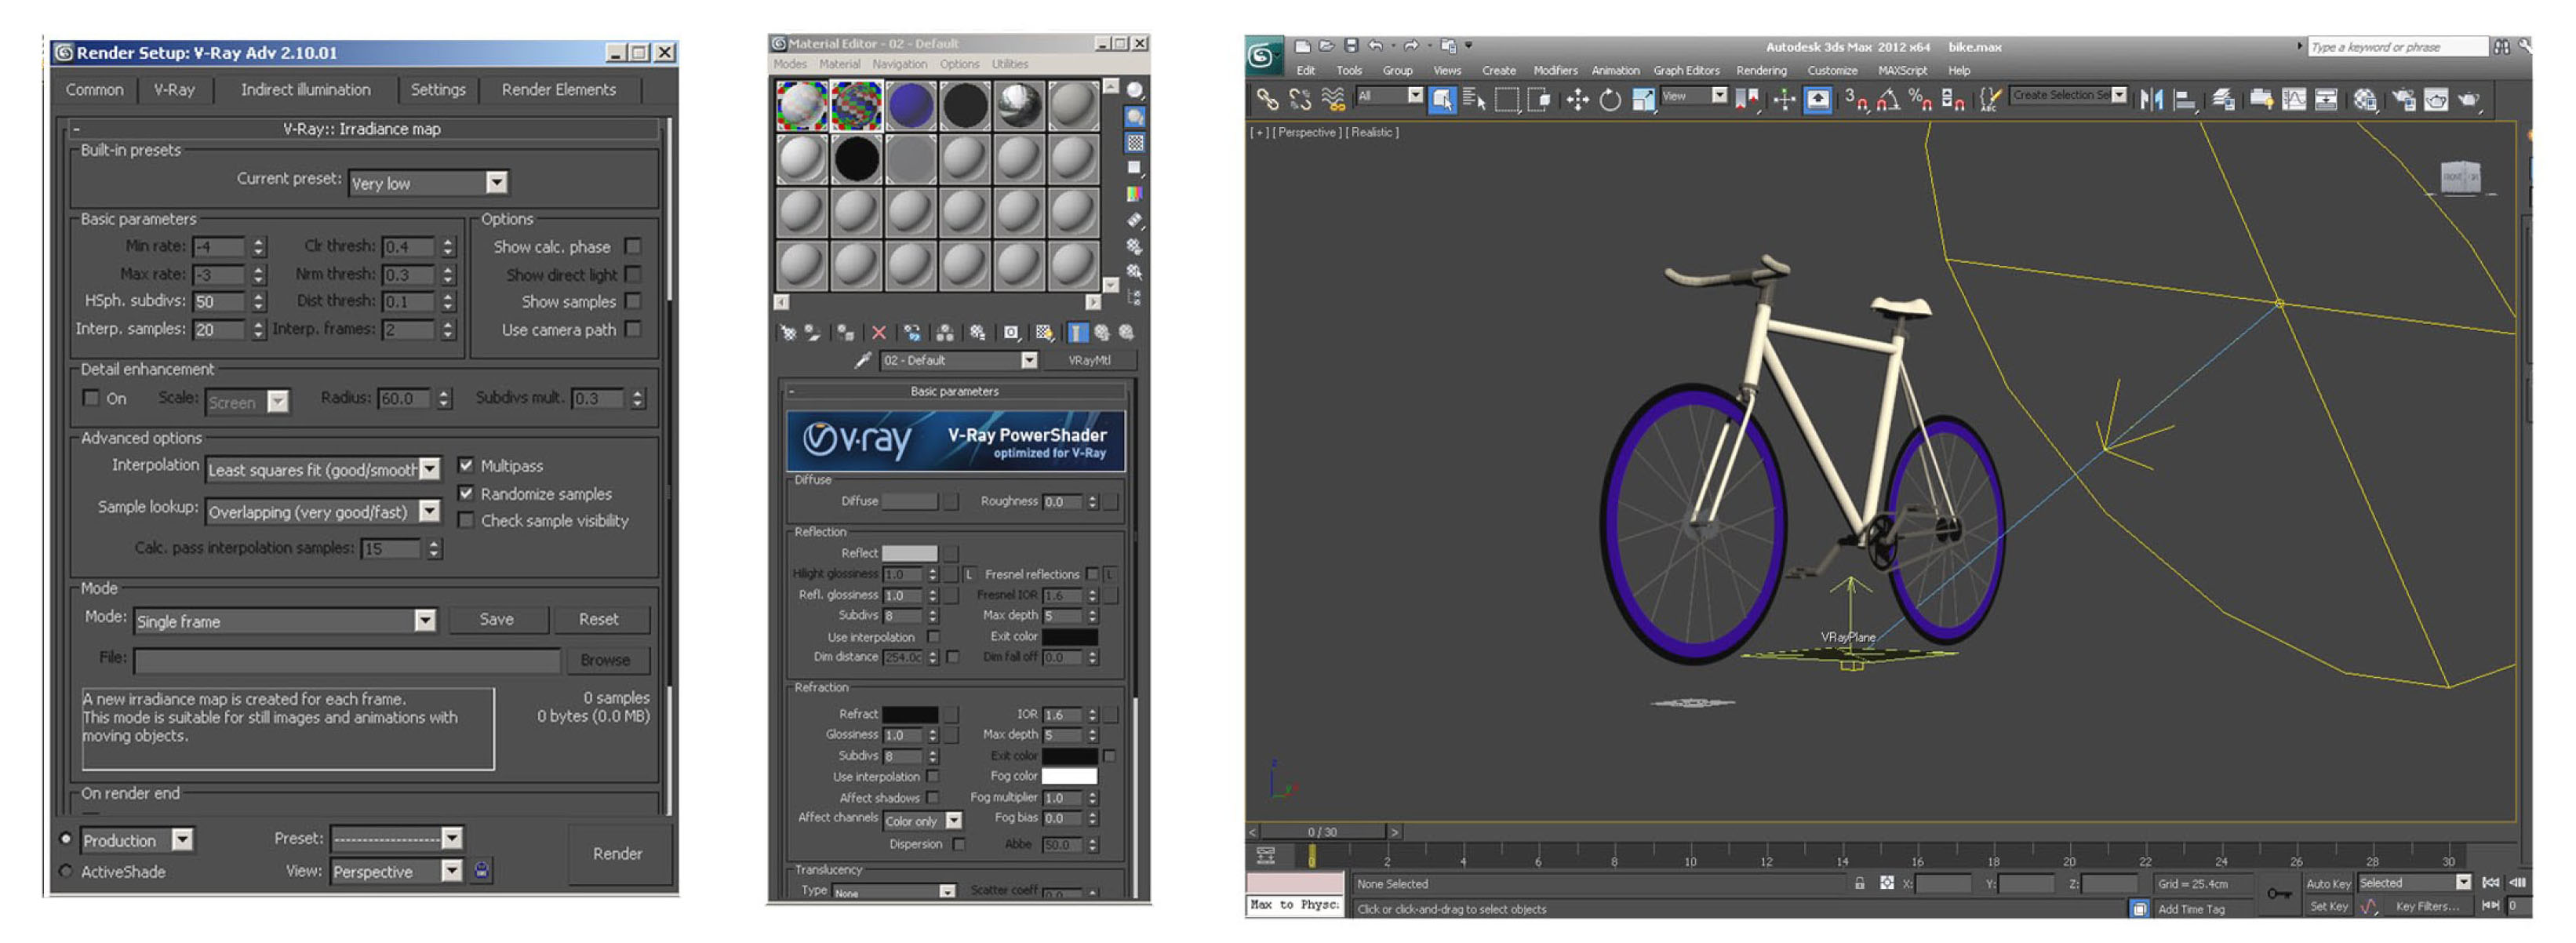
Task: Uncheck the Multipass option
Action: [466, 466]
